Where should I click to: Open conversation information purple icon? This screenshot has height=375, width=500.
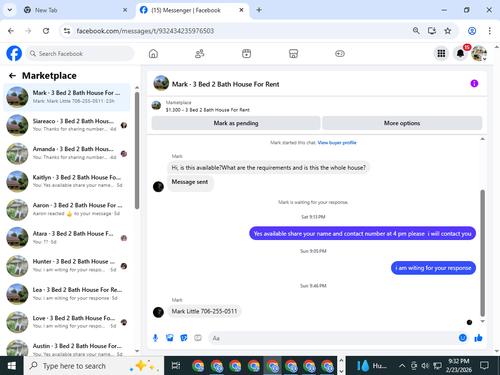pyautogui.click(x=474, y=83)
